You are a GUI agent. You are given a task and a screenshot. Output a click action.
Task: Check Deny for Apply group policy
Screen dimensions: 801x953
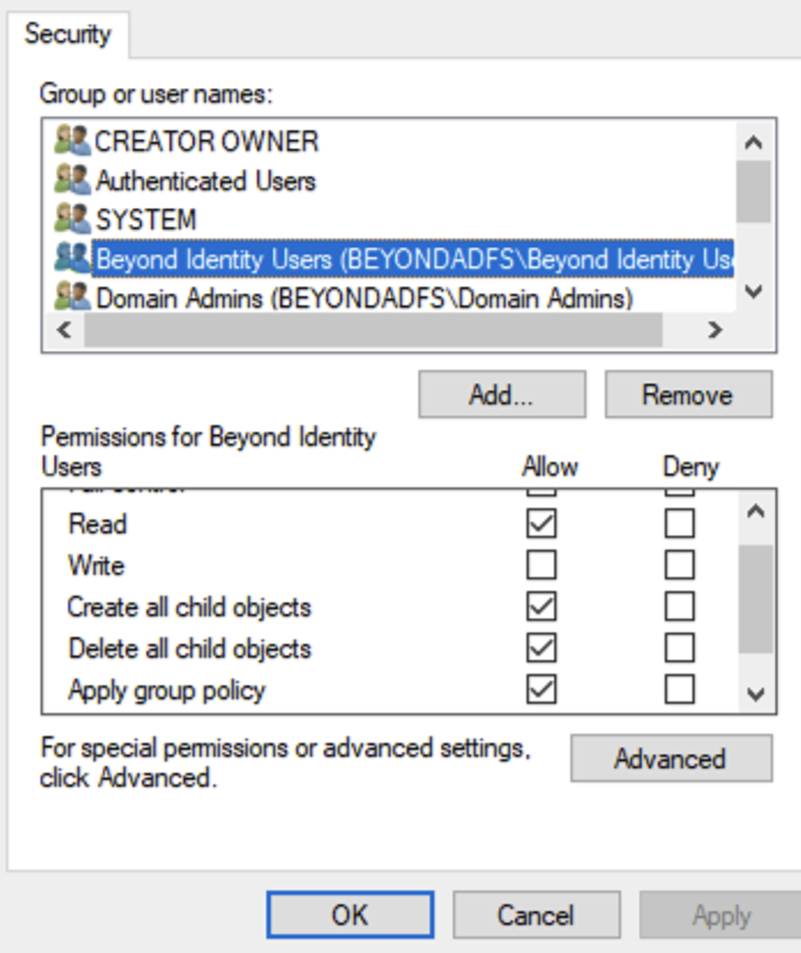tap(680, 690)
